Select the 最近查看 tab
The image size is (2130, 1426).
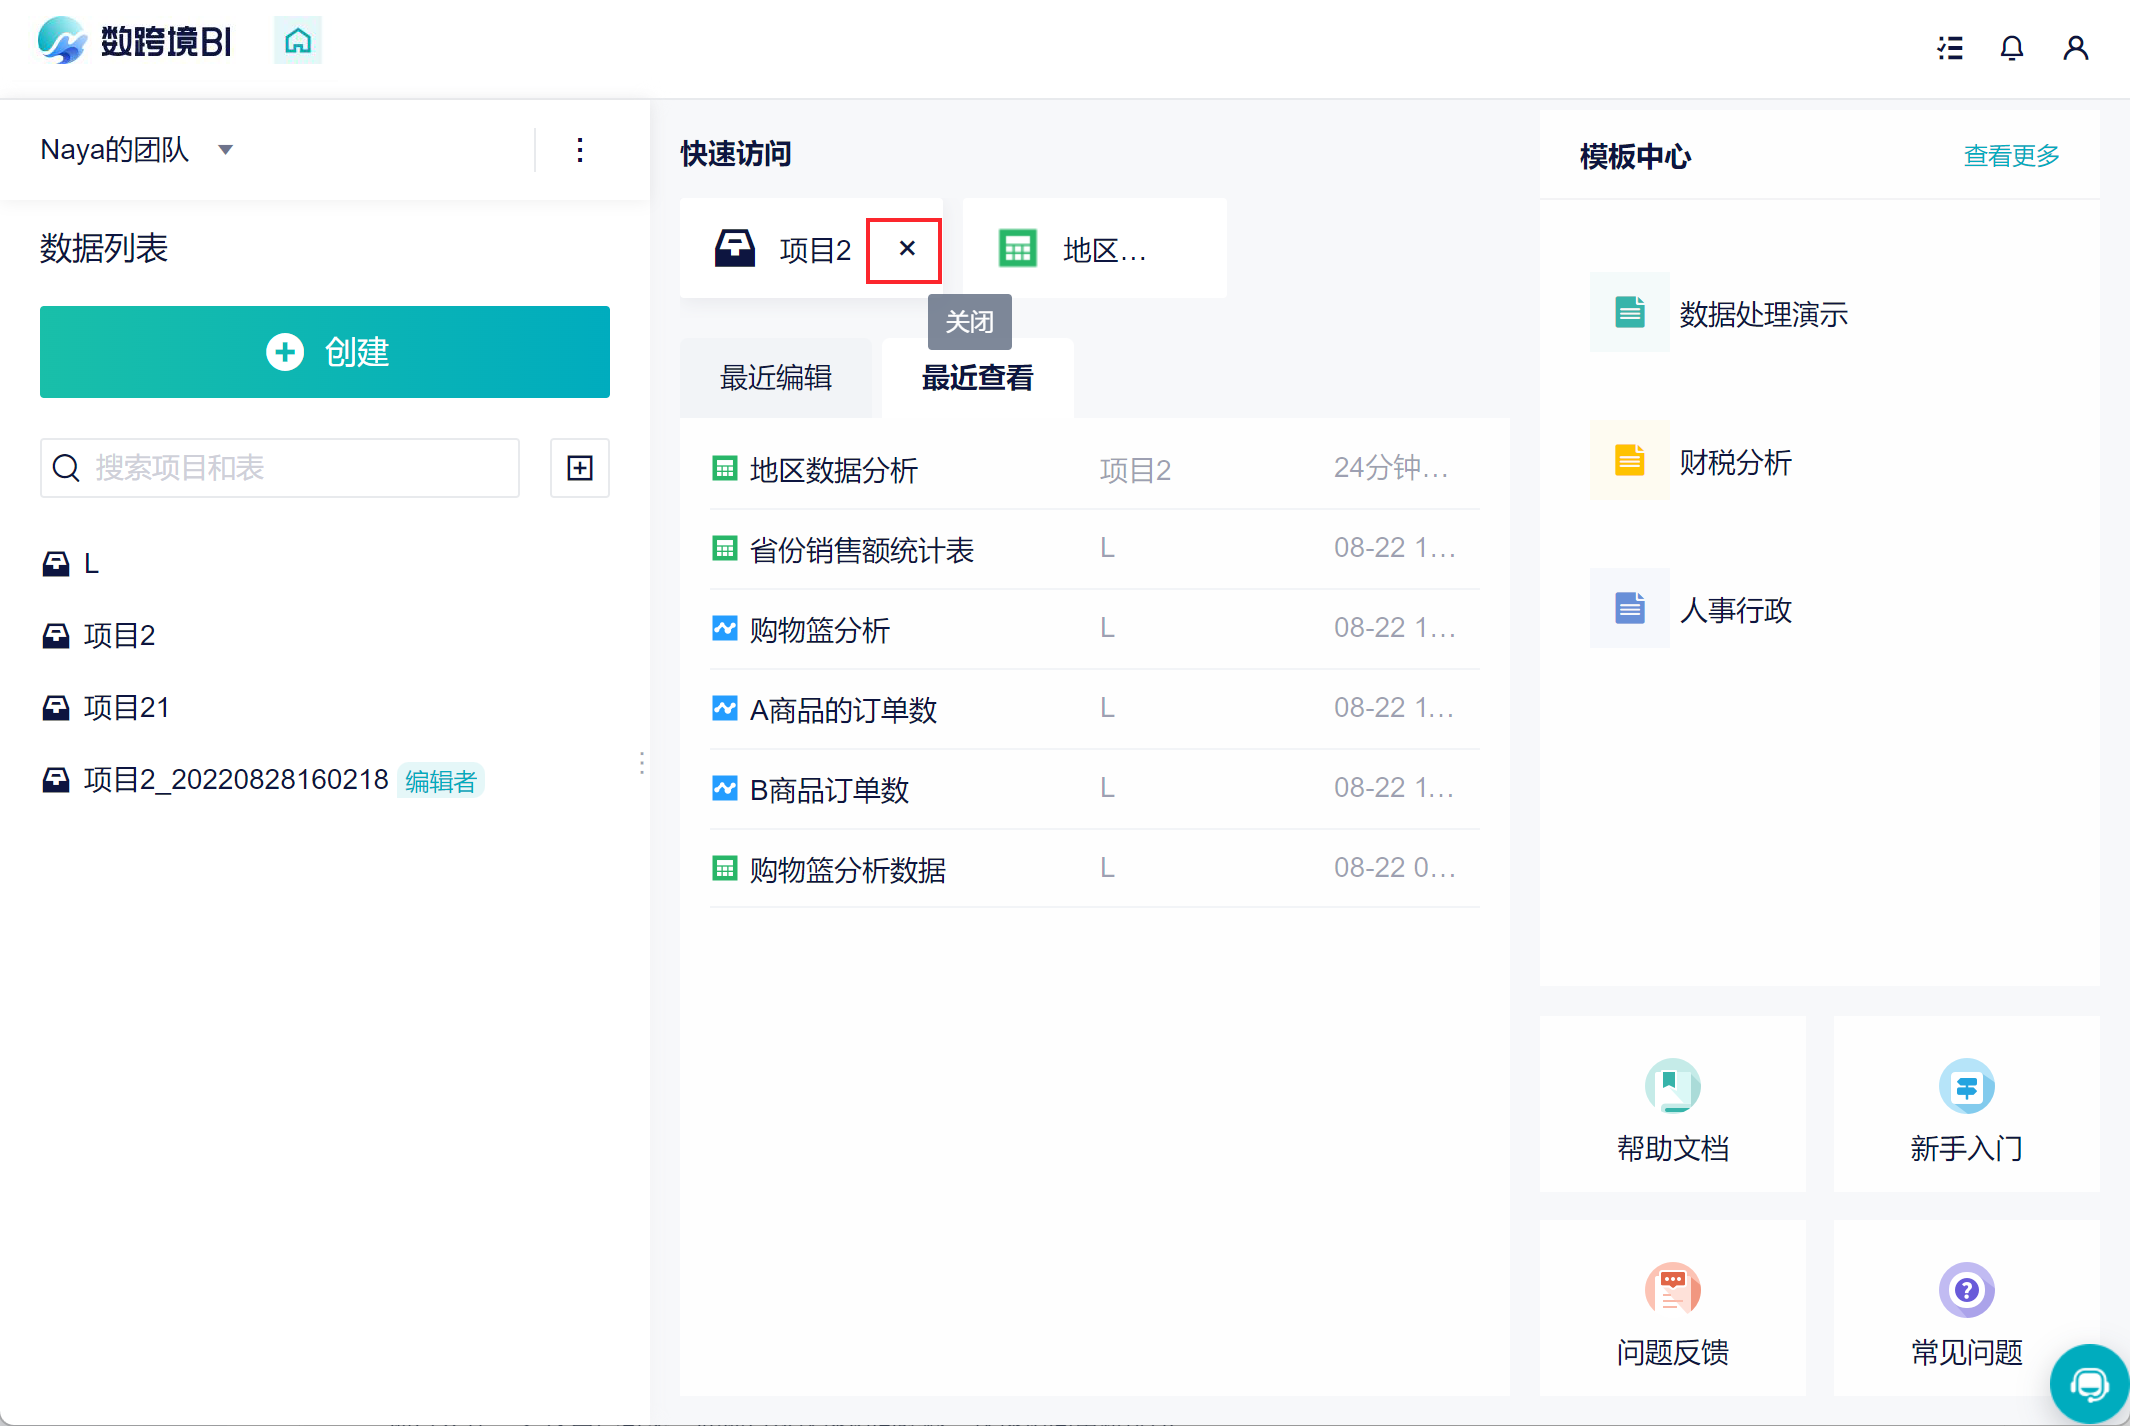pyautogui.click(x=977, y=378)
